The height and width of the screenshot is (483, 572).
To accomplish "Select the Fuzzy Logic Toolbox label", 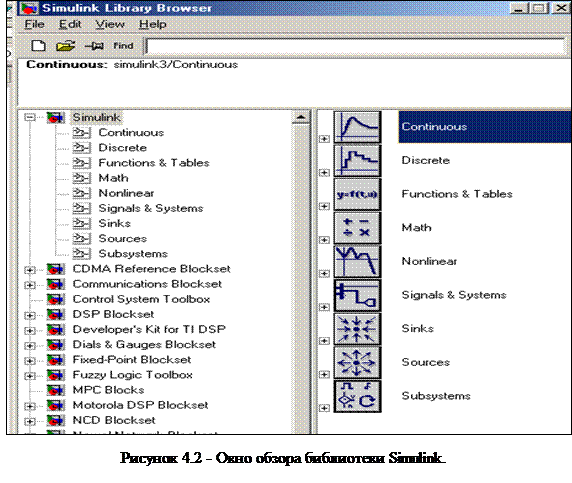I will [x=132, y=375].
